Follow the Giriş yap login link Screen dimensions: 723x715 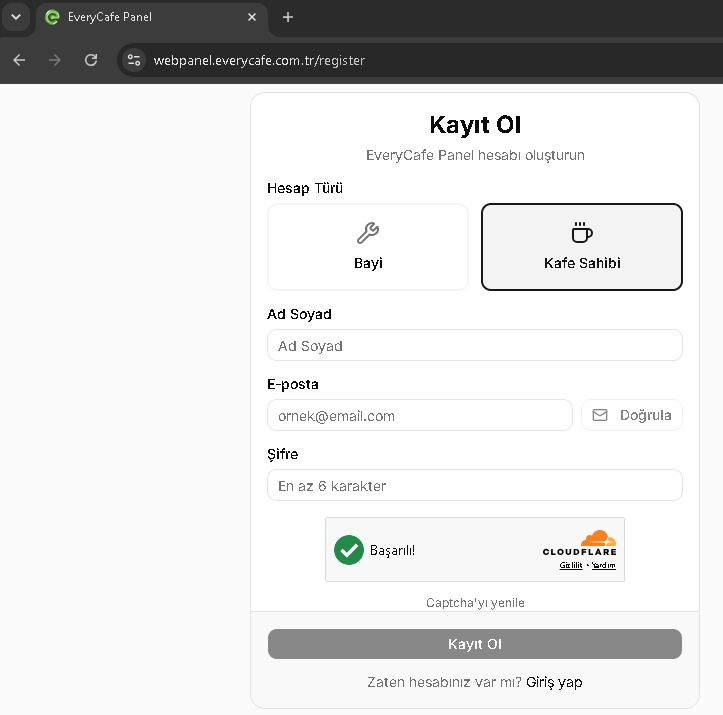click(x=554, y=682)
